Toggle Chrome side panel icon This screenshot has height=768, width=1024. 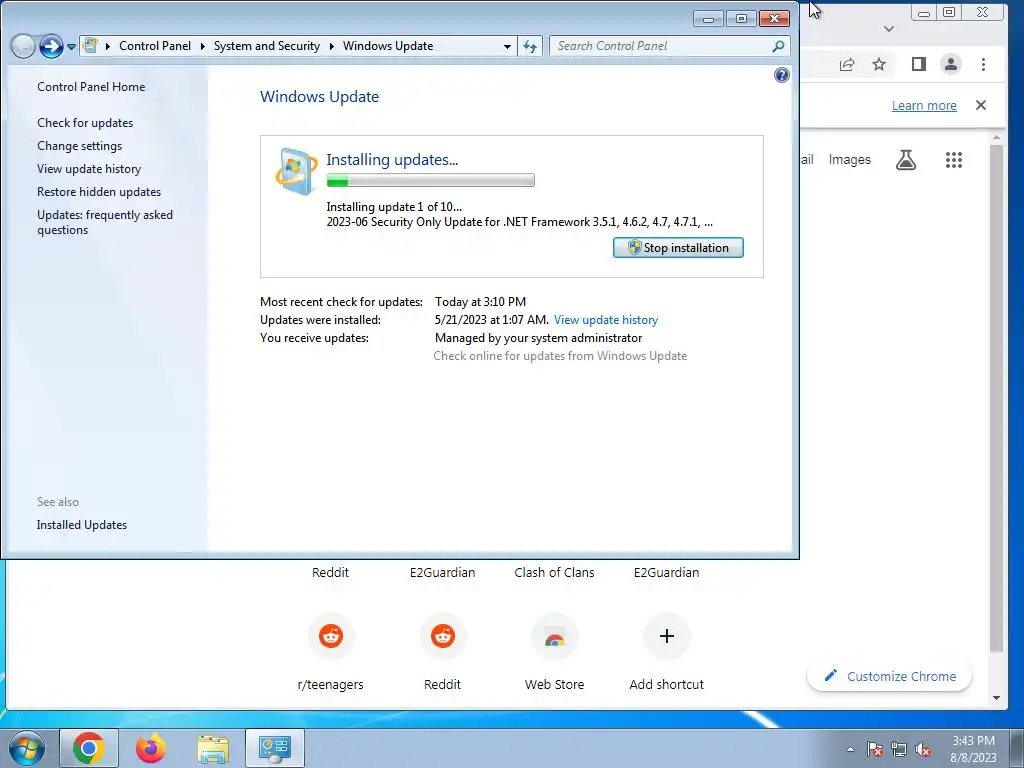[919, 64]
